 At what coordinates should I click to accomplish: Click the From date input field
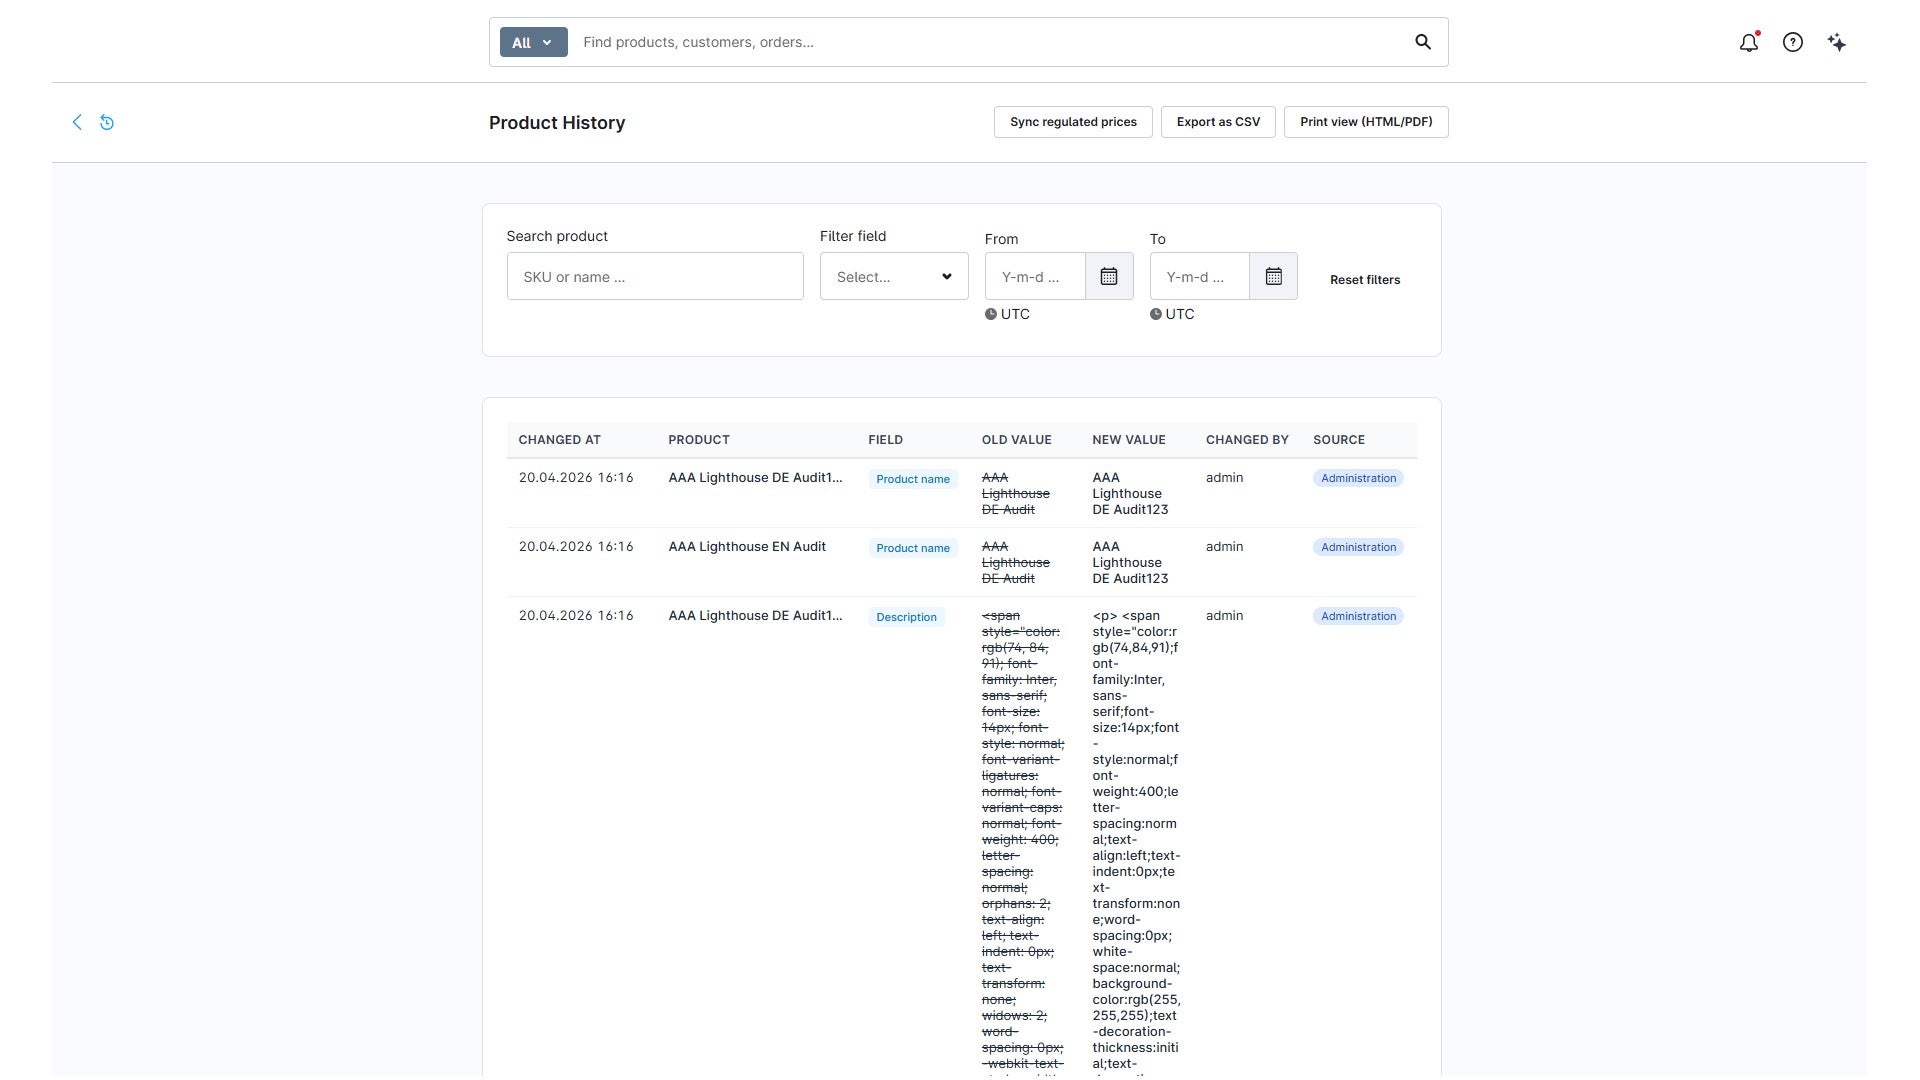click(x=1035, y=276)
